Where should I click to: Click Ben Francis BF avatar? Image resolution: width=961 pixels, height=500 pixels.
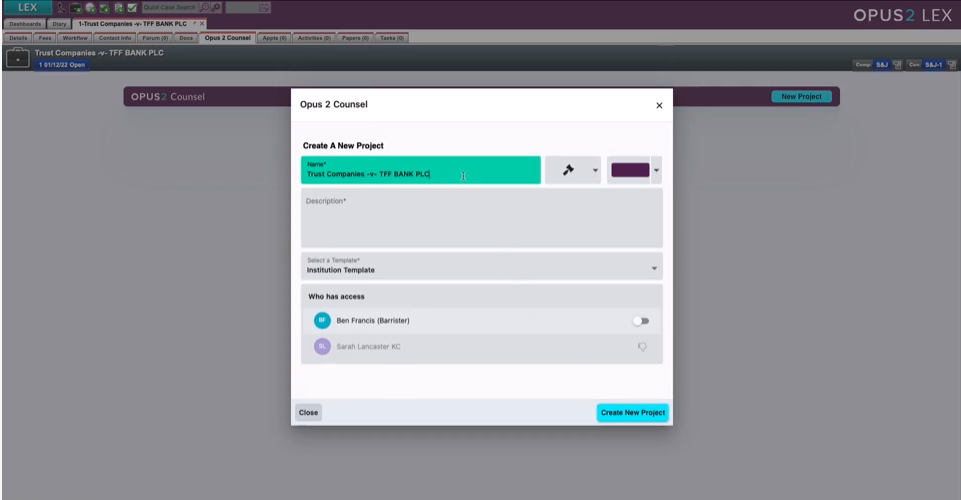click(322, 320)
